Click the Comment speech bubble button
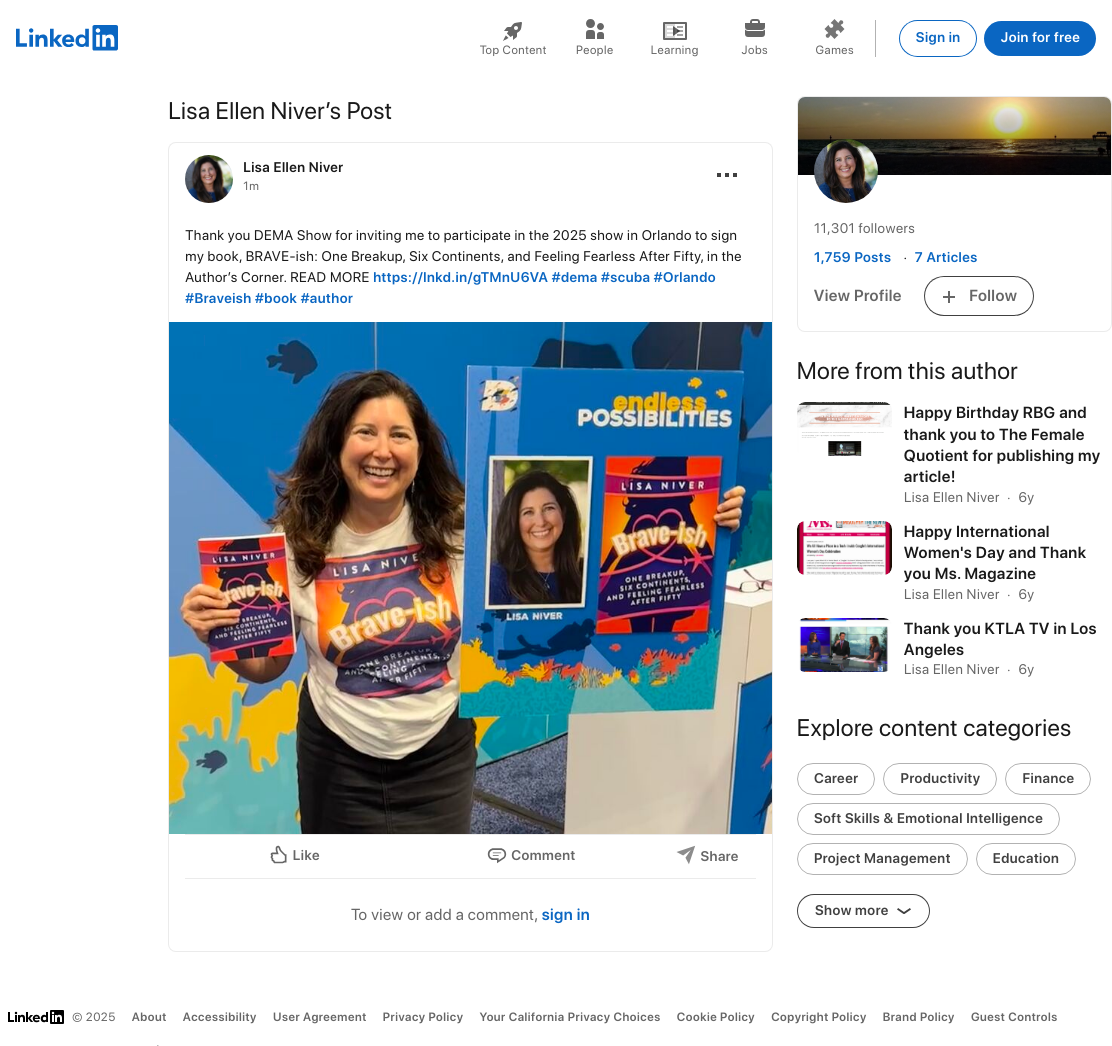The width and height of the screenshot is (1112, 1046). coord(532,855)
